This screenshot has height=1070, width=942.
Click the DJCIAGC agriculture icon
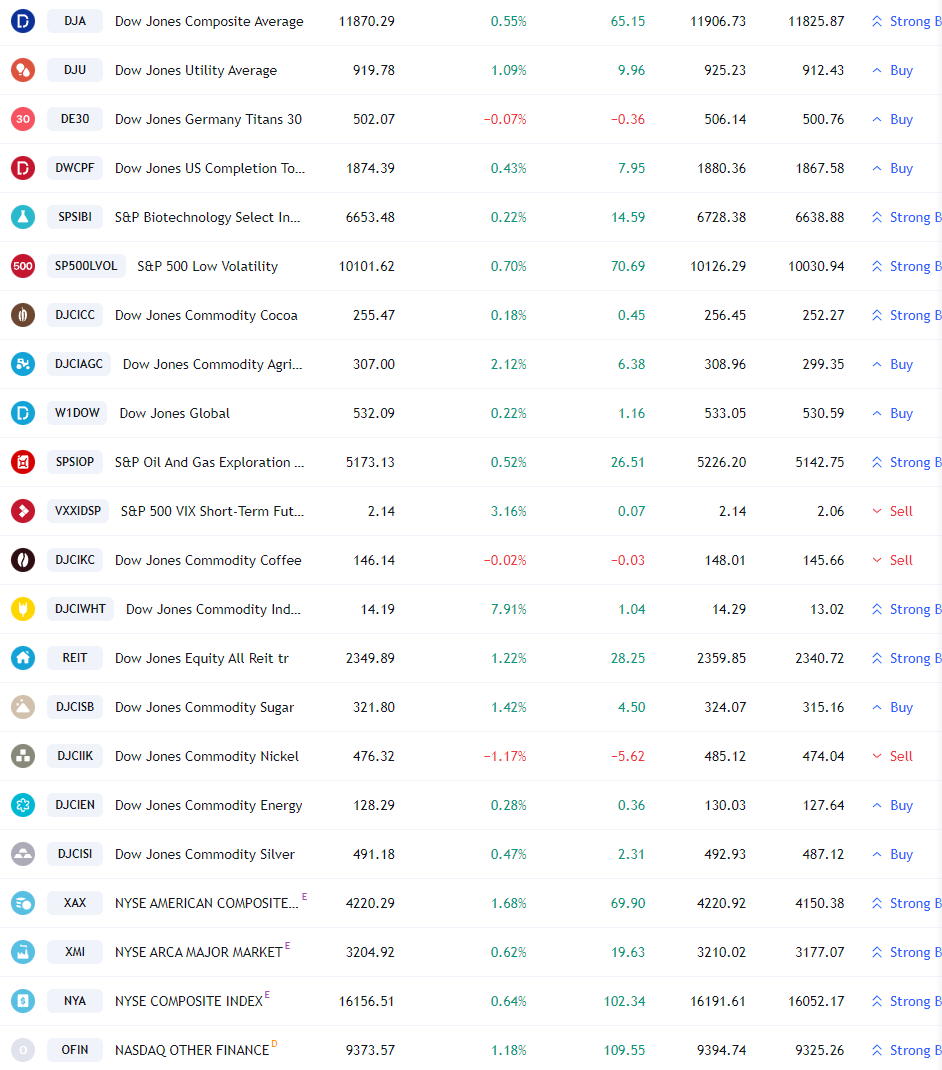click(23, 364)
